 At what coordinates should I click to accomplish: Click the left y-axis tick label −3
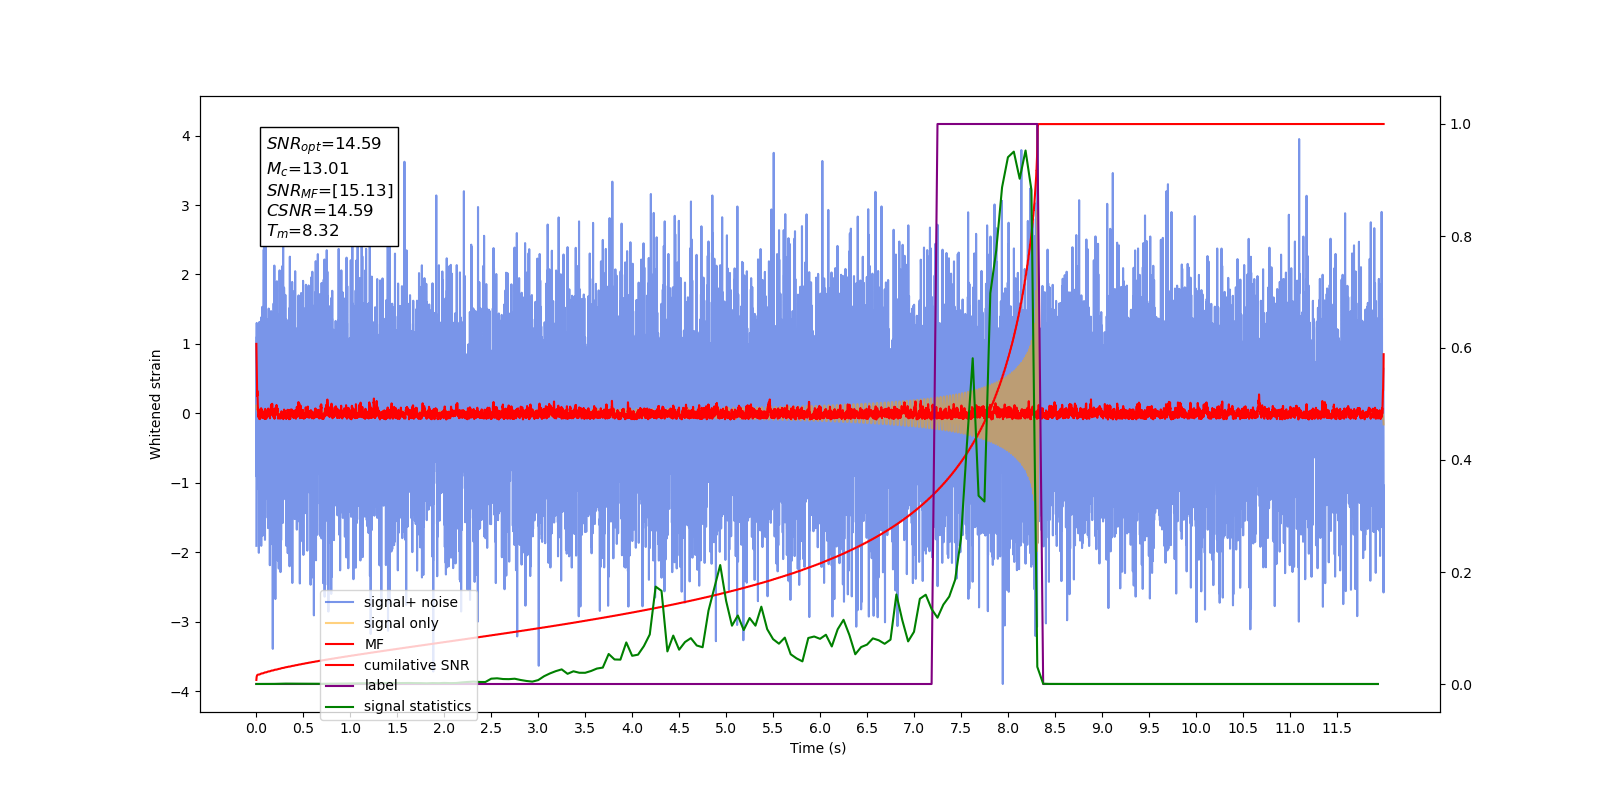(x=179, y=622)
